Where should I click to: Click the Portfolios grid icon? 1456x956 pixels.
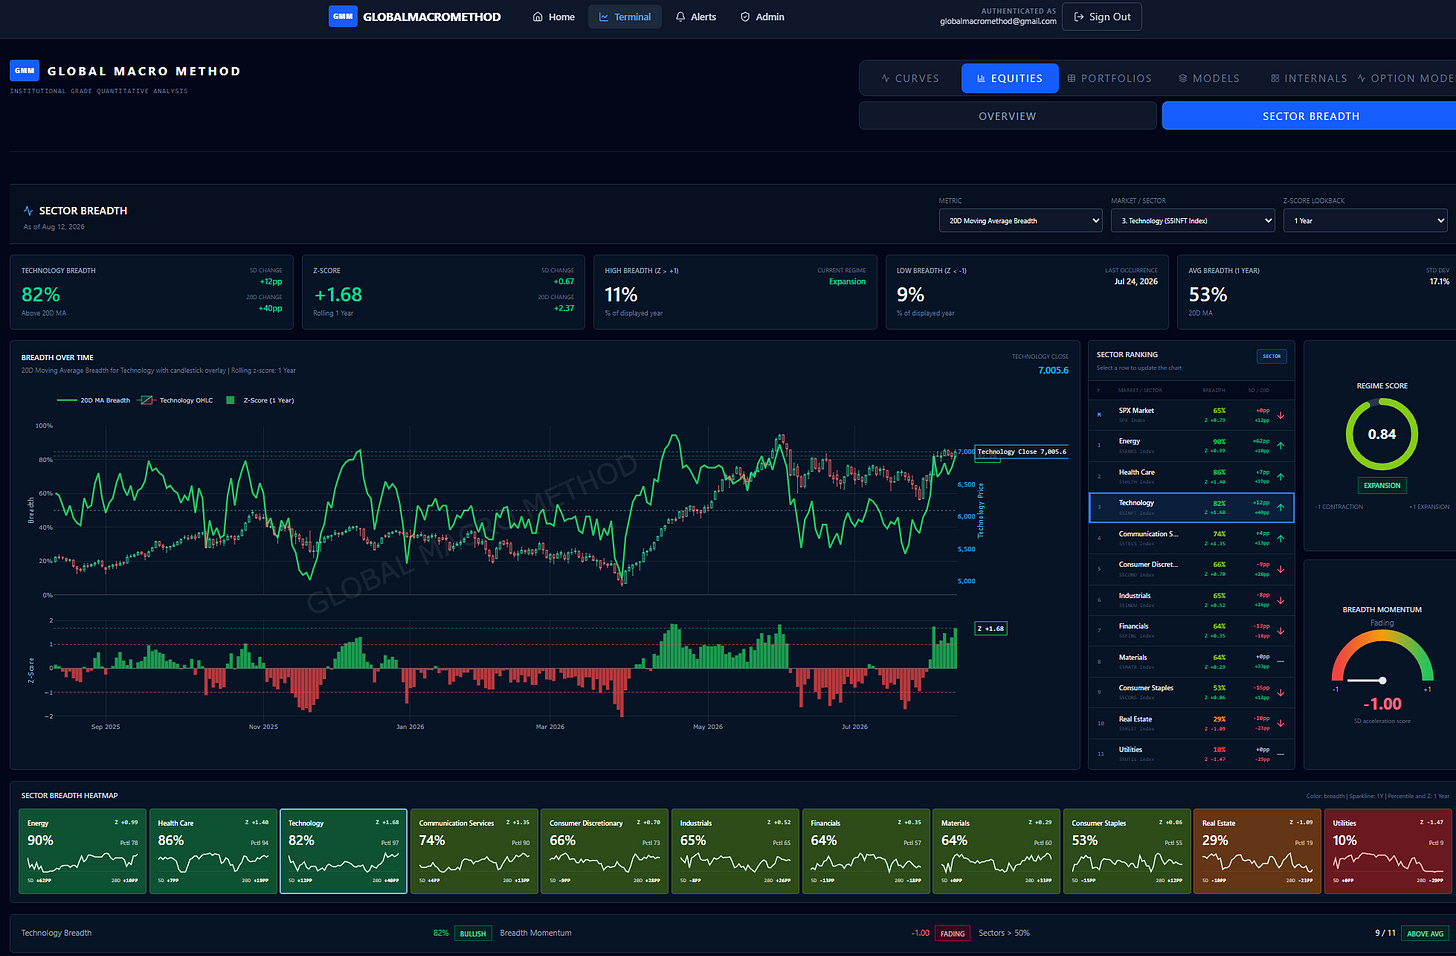tap(1072, 78)
